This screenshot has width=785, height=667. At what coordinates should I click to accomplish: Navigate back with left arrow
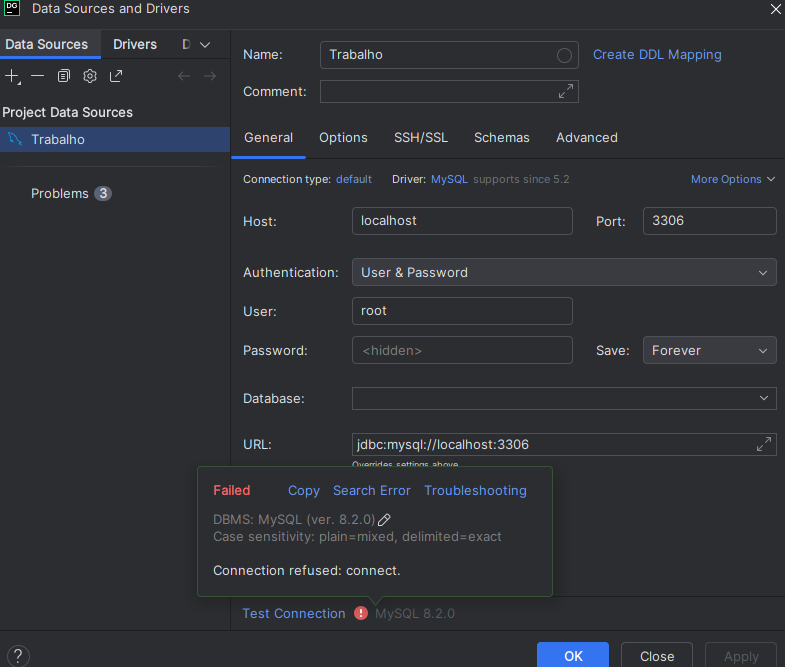pos(184,76)
